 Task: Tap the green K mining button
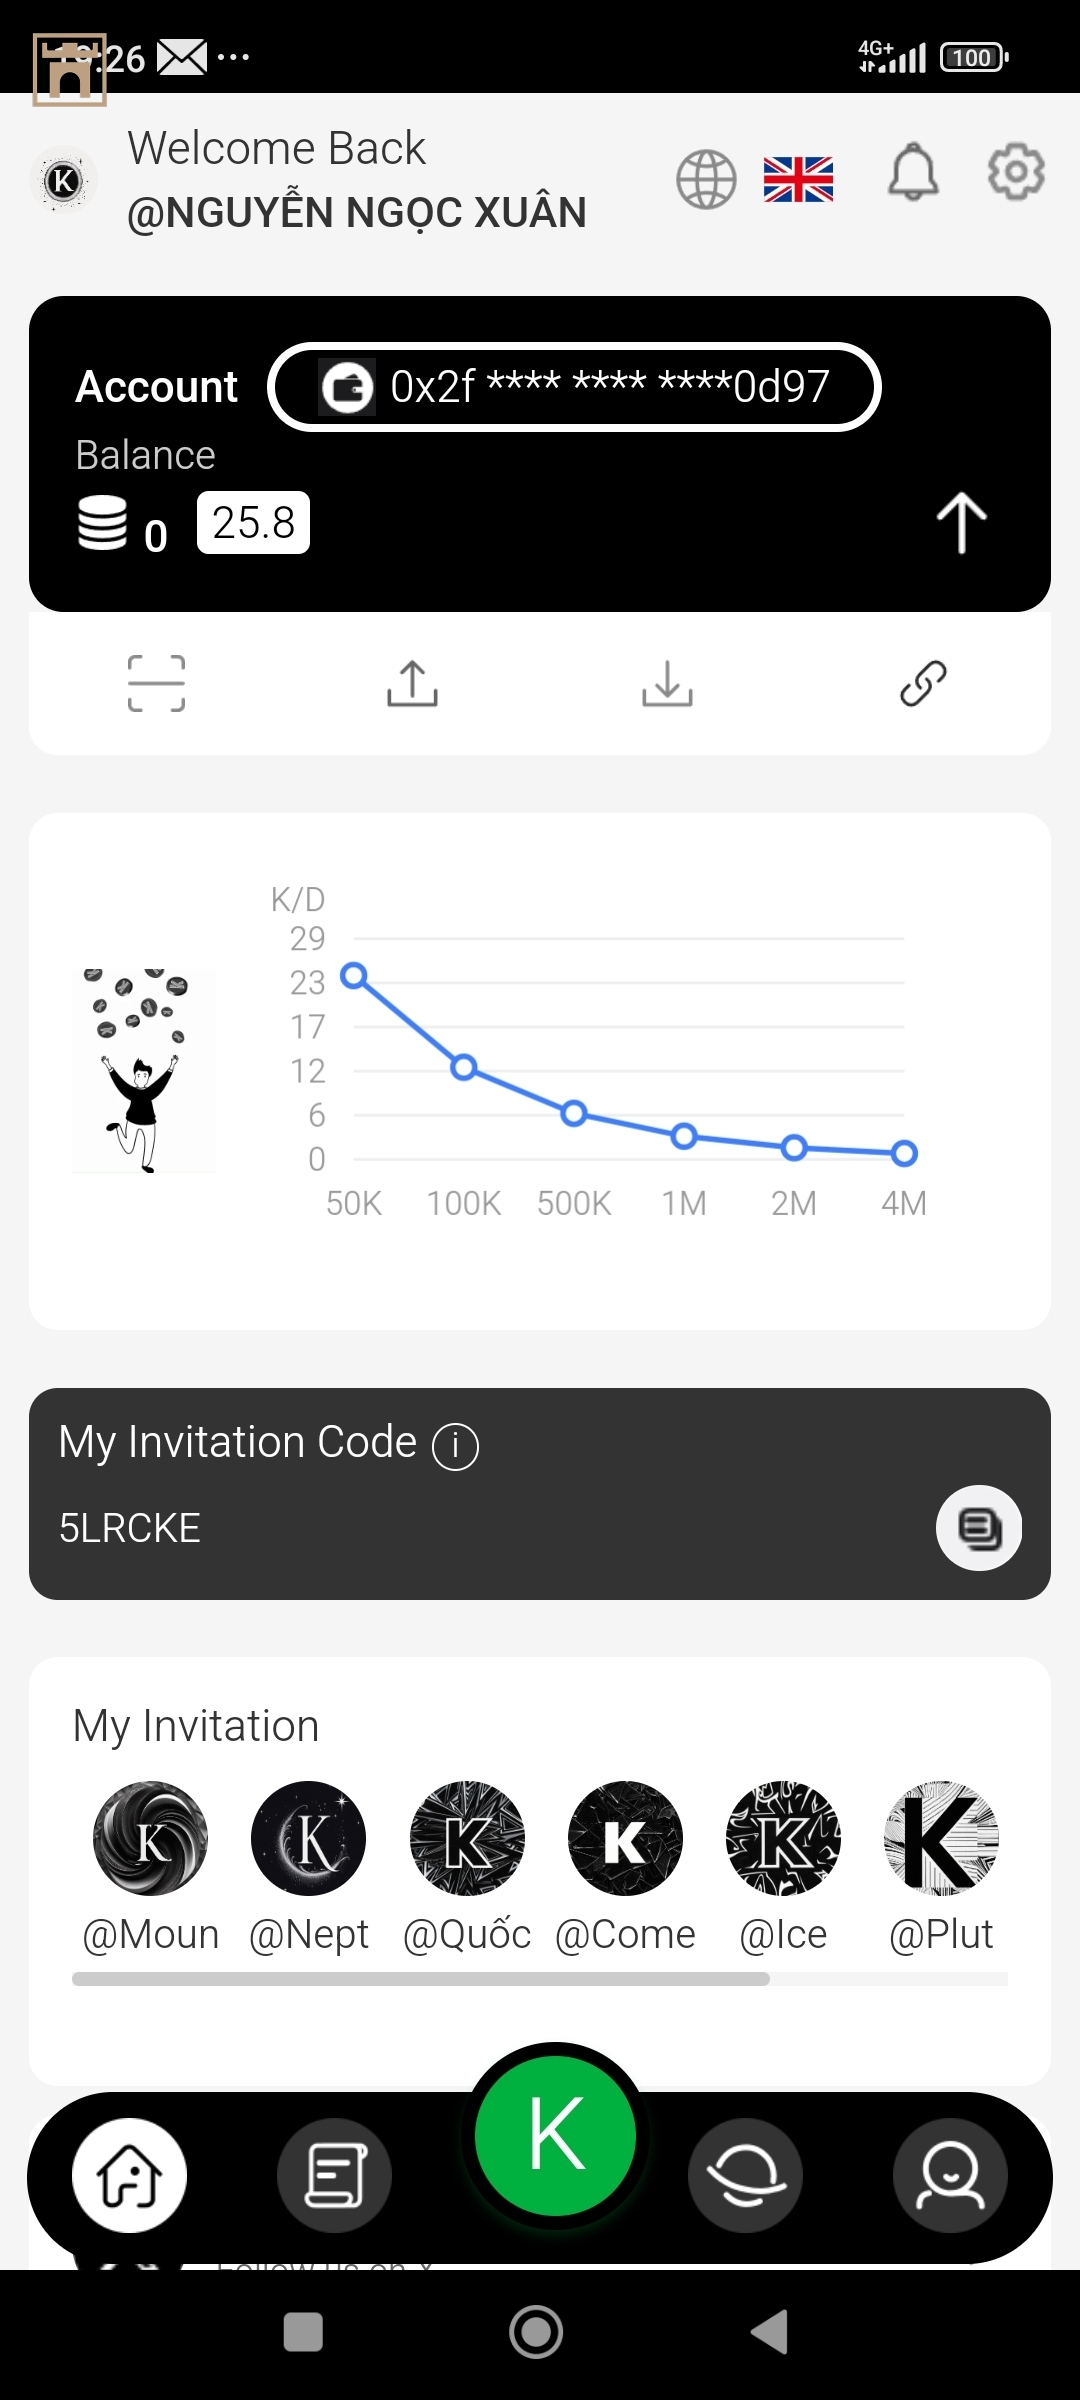click(x=555, y=2135)
